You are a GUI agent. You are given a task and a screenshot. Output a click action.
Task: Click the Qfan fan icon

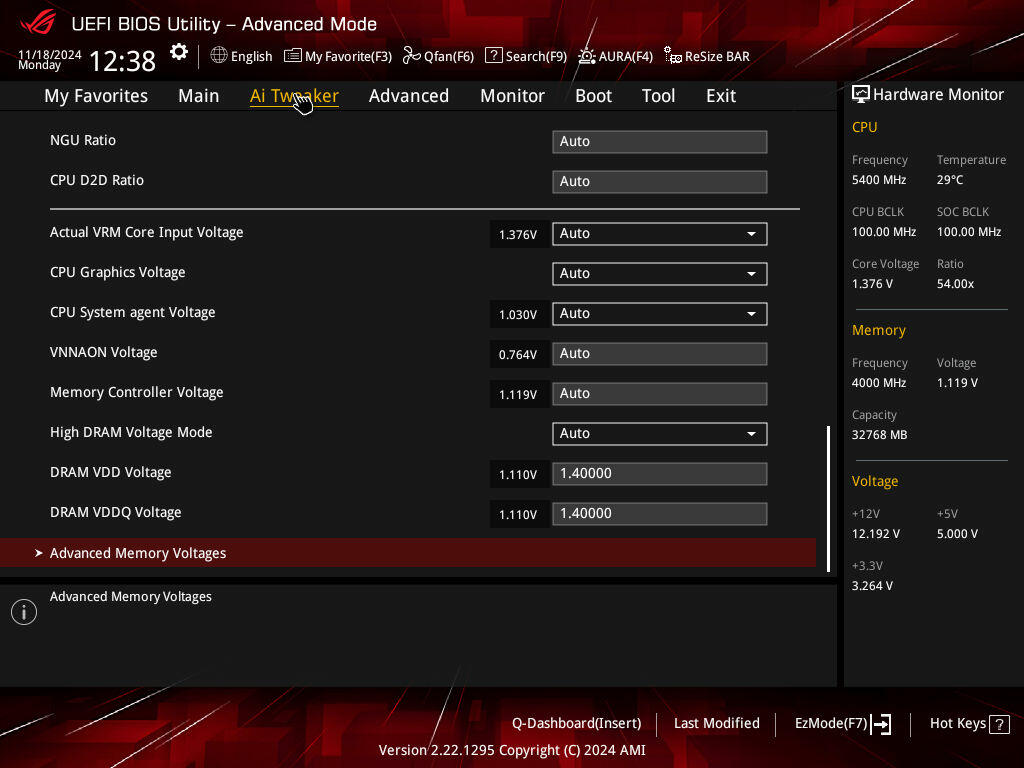pyautogui.click(x=411, y=56)
